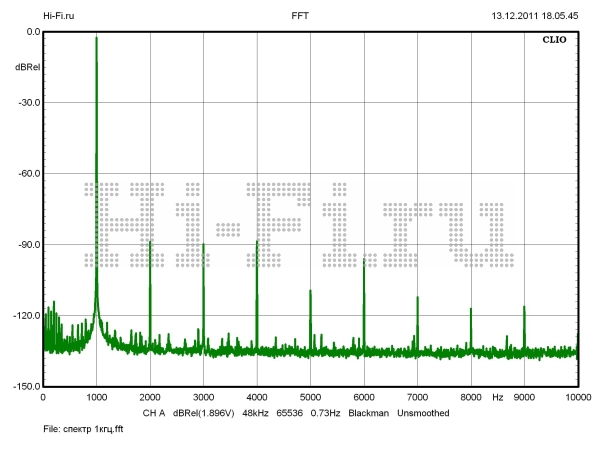Click the -120.0 y-axis tick label
Viewport: 600px width, 450px height.
[25, 316]
